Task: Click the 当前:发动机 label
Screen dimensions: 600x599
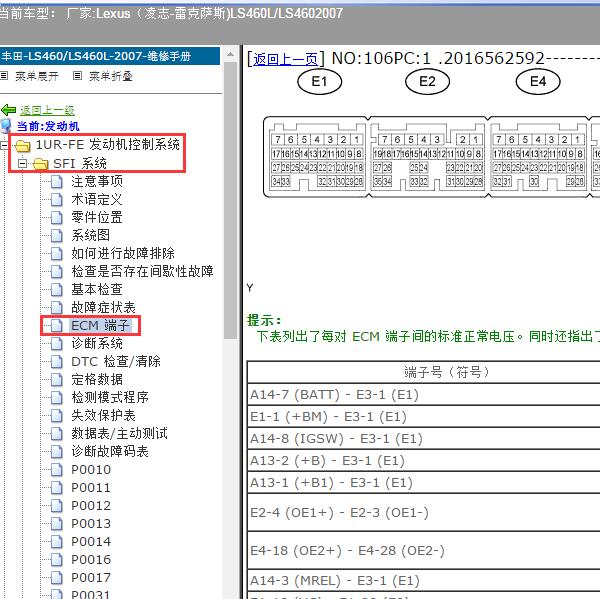Action: tap(48, 126)
